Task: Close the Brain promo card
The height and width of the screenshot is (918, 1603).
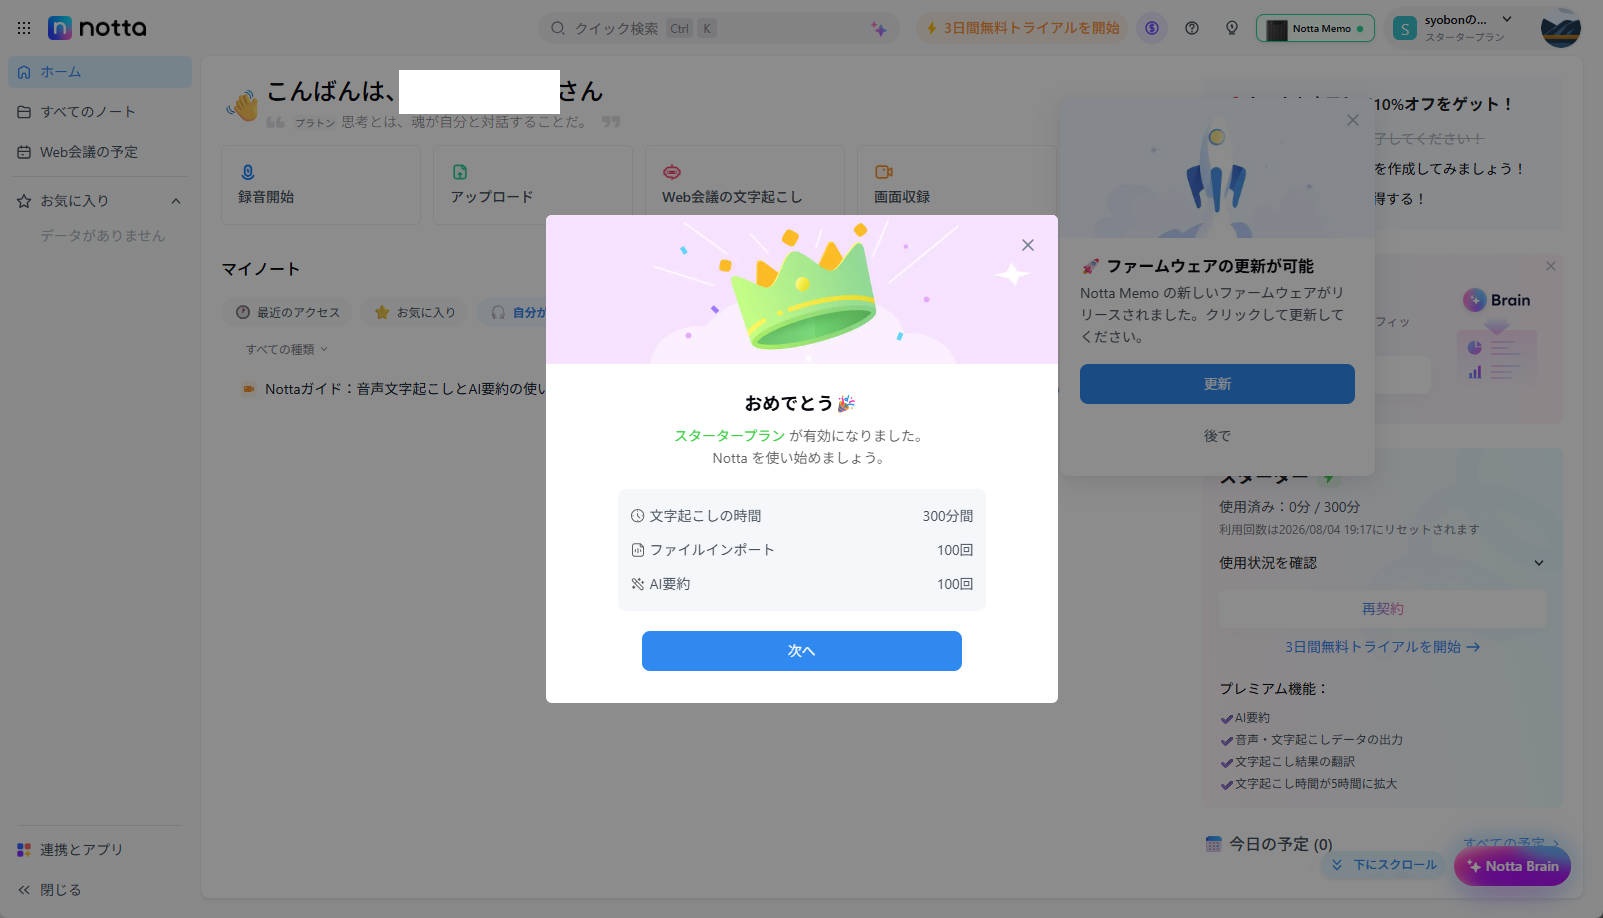Action: (x=1550, y=266)
